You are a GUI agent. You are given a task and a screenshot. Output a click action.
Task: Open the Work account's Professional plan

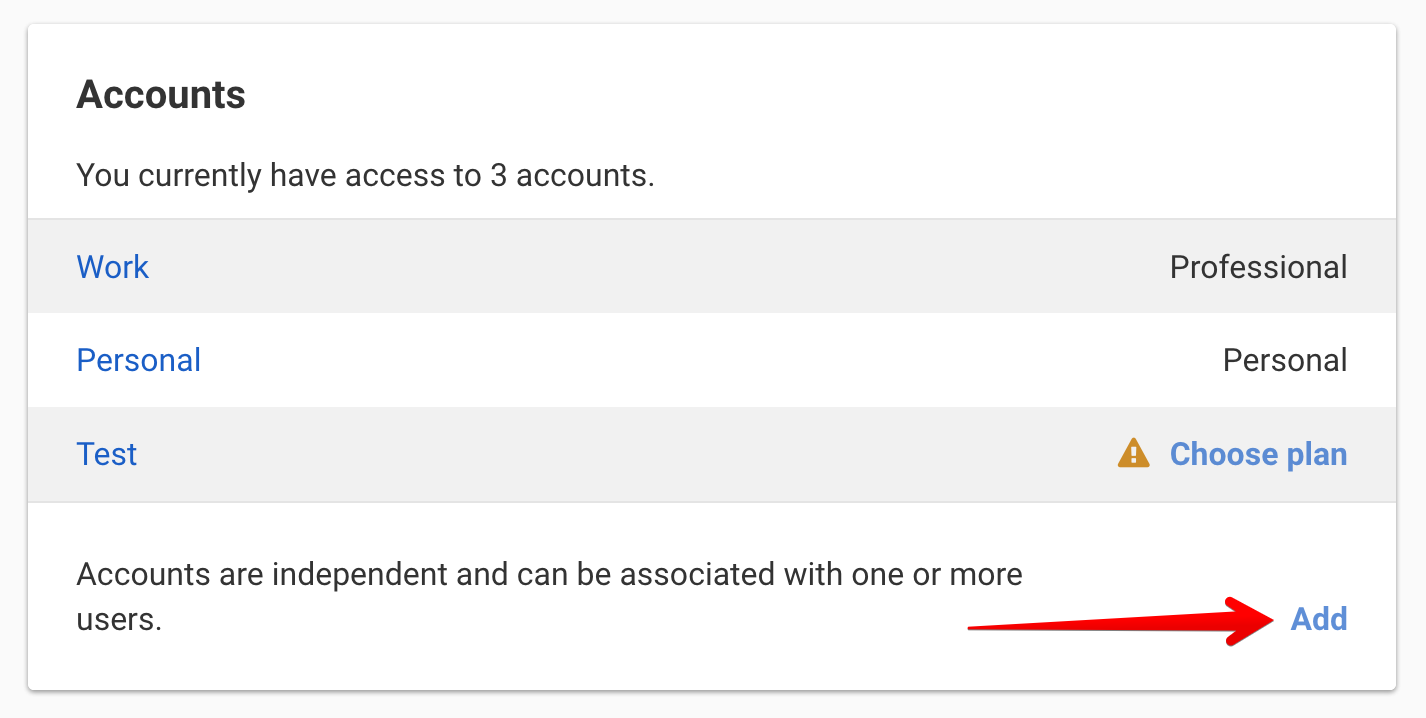point(1258,266)
